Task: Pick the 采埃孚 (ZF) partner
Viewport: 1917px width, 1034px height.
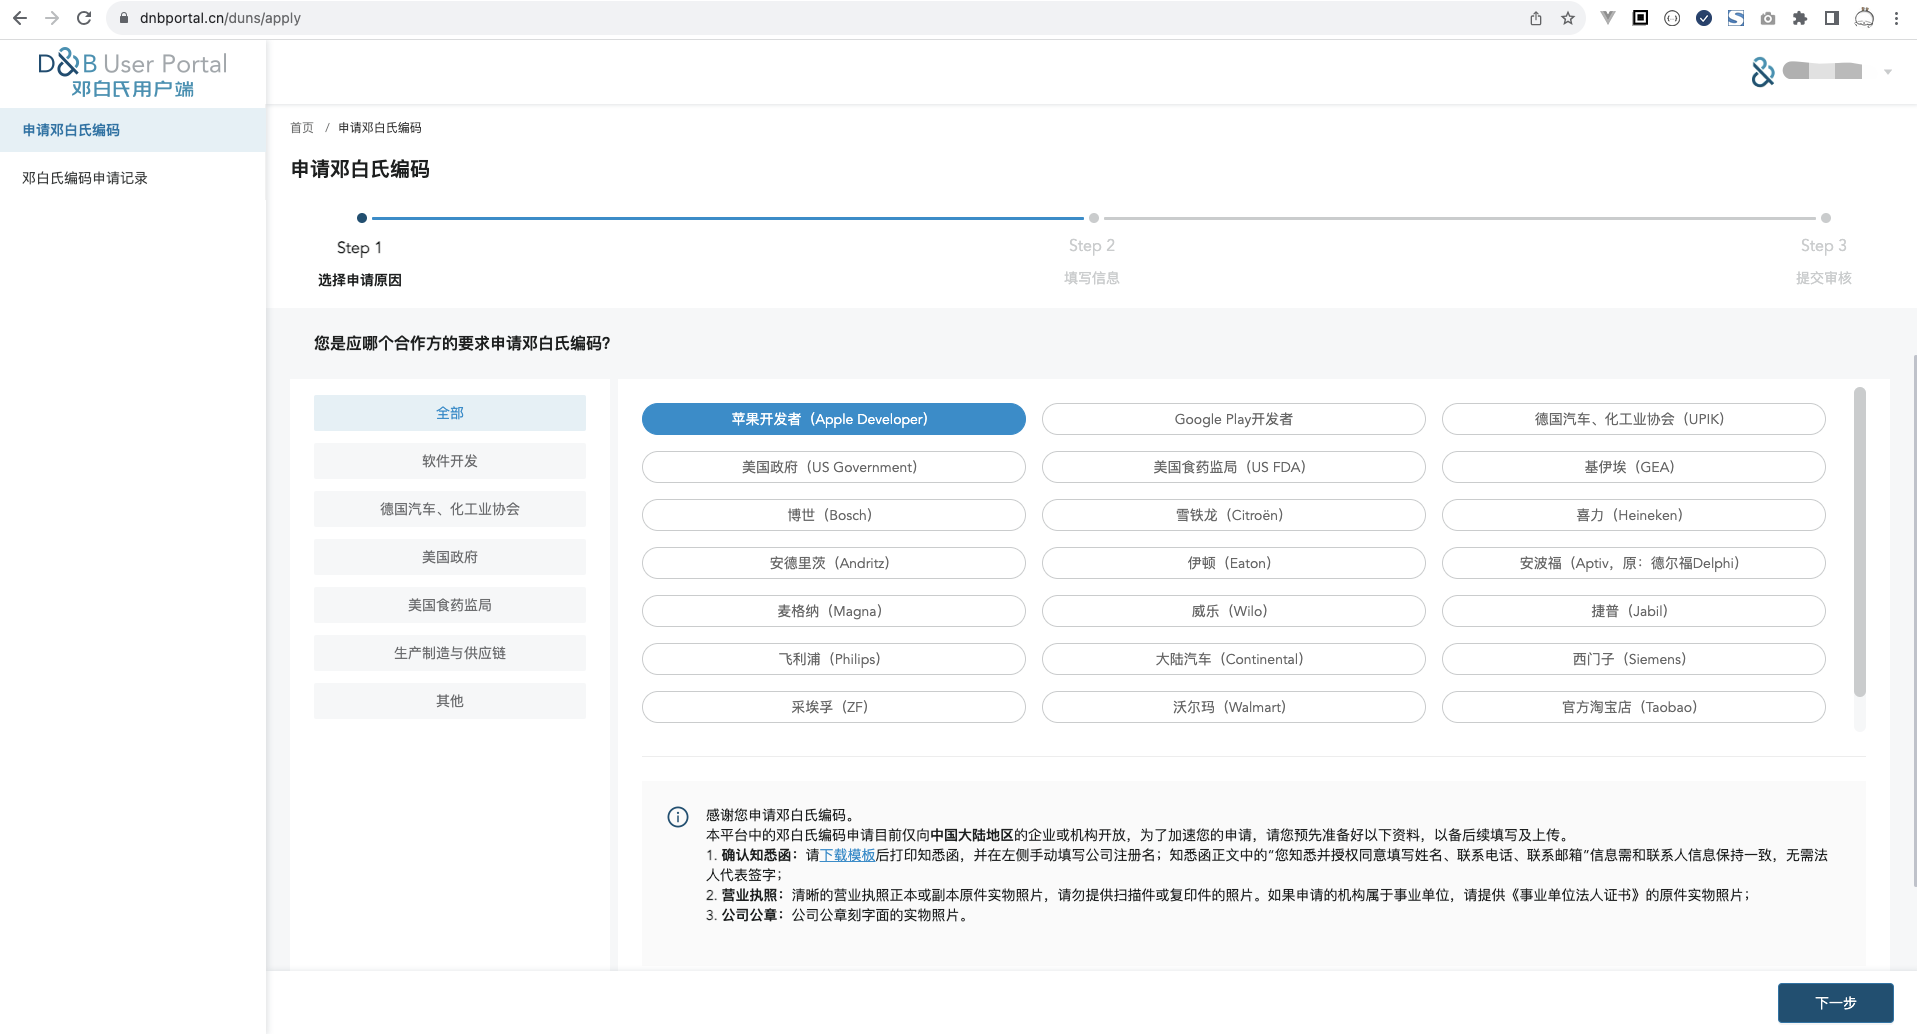Action: (834, 707)
